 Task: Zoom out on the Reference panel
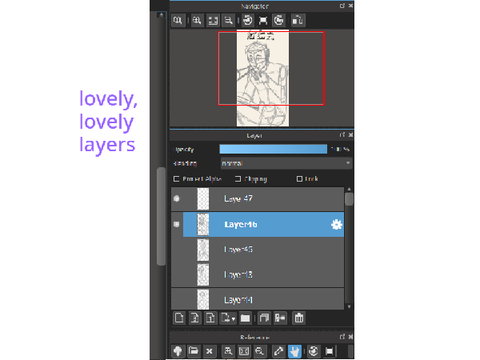point(260,351)
